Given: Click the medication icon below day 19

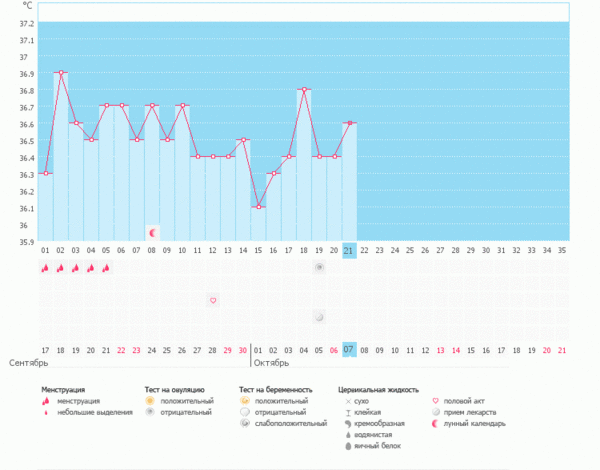Looking at the screenshot, I should 319,317.
